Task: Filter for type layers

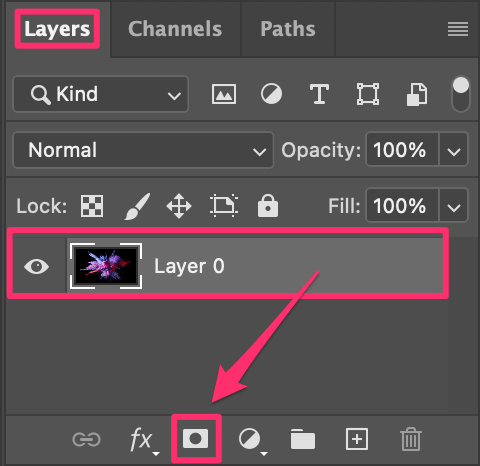Action: [x=319, y=94]
